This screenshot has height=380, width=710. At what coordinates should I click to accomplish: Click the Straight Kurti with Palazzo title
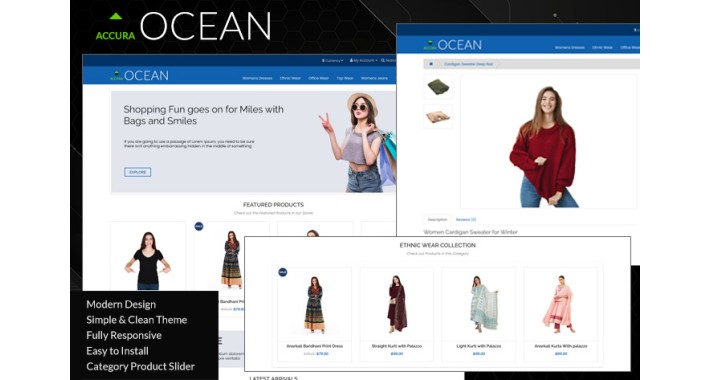tap(397, 346)
